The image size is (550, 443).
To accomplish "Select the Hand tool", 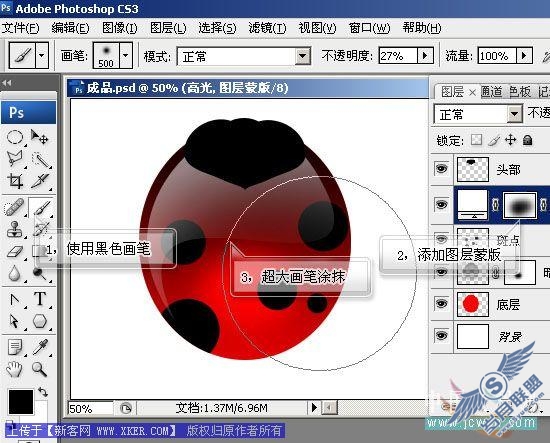I will [x=14, y=369].
